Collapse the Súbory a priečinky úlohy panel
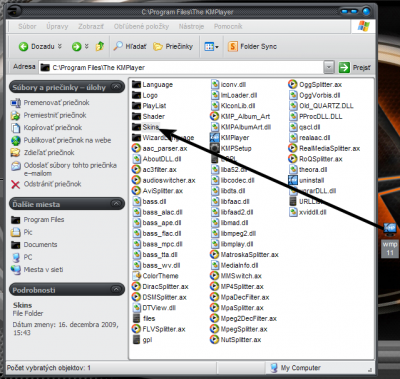Image resolution: width=400 pixels, height=379 pixels. click(x=116, y=87)
